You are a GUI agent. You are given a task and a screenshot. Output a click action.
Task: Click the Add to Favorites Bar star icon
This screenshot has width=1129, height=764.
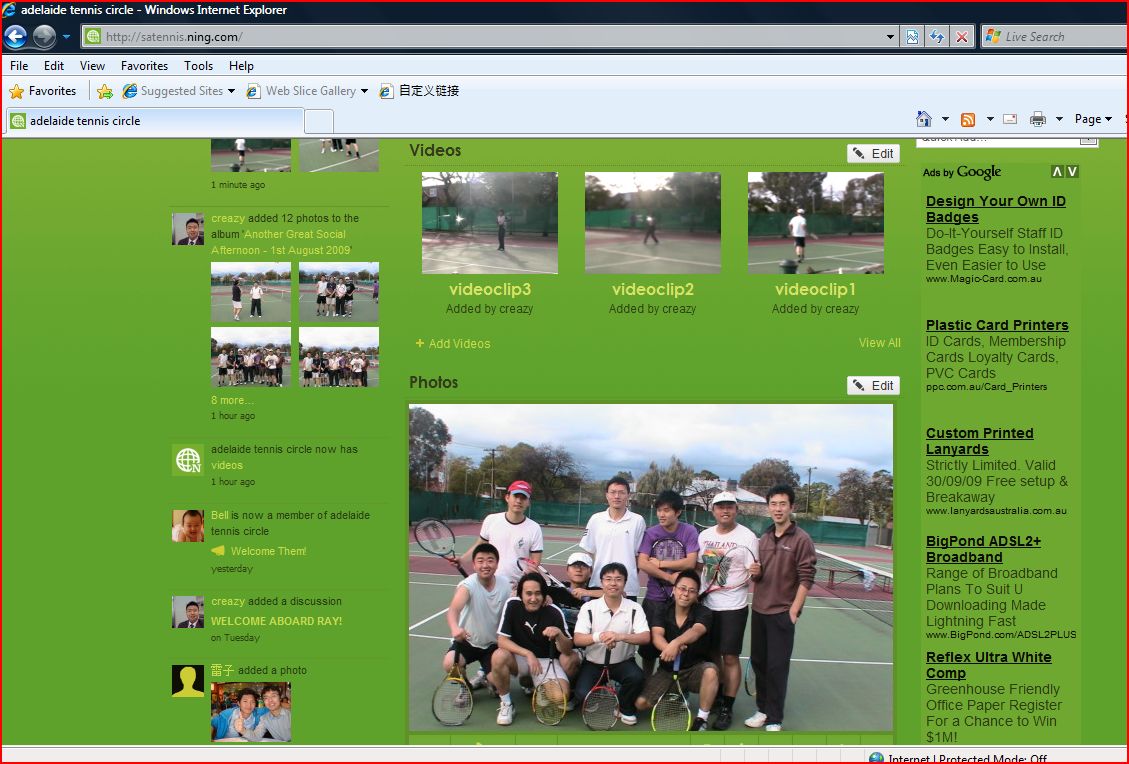point(105,91)
